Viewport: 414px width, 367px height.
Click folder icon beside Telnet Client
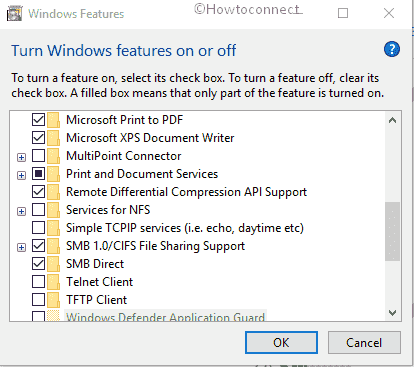[x=53, y=282]
